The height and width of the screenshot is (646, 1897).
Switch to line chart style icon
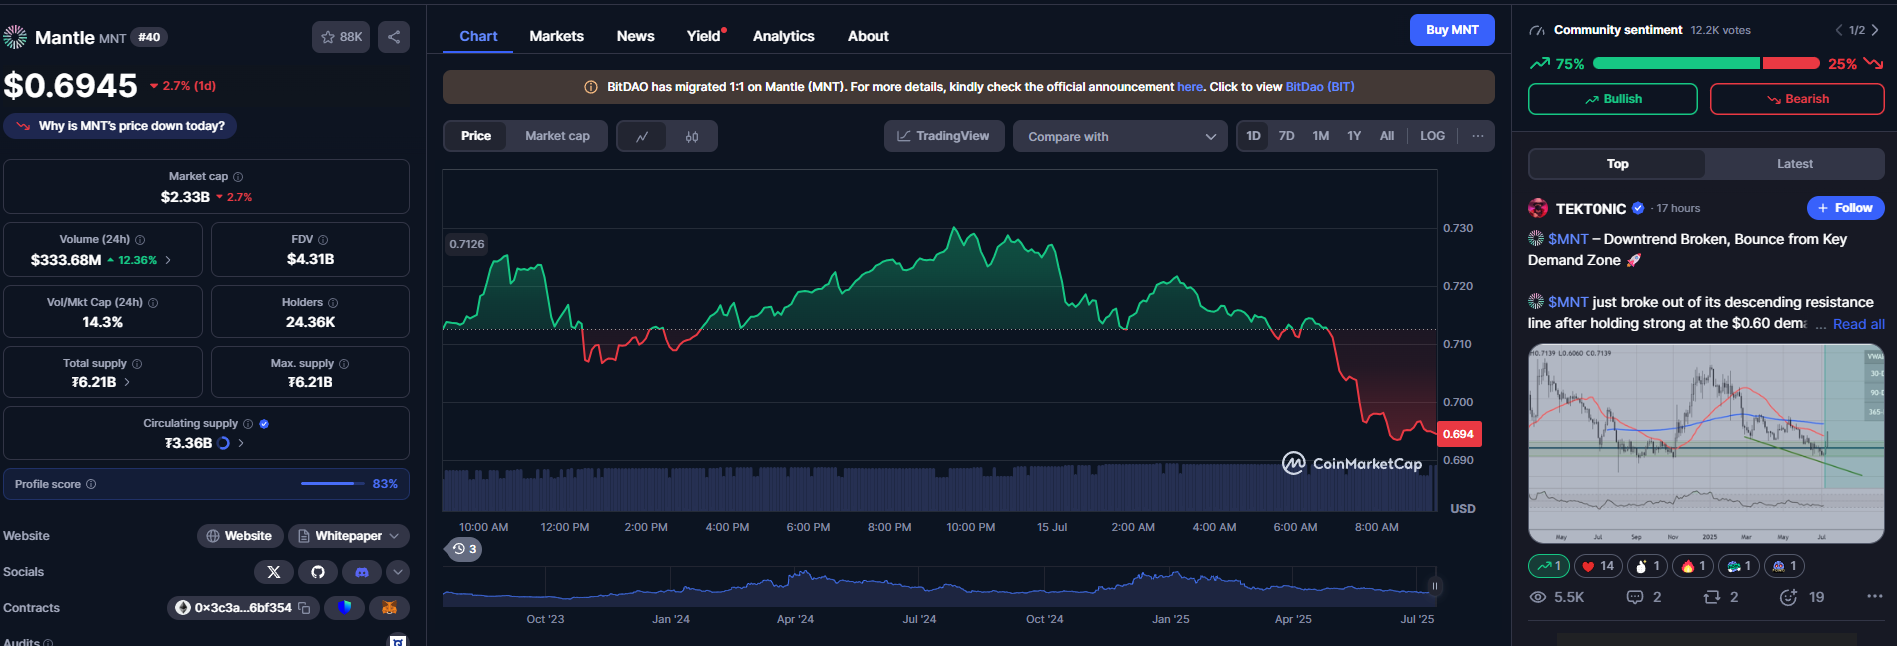(642, 136)
